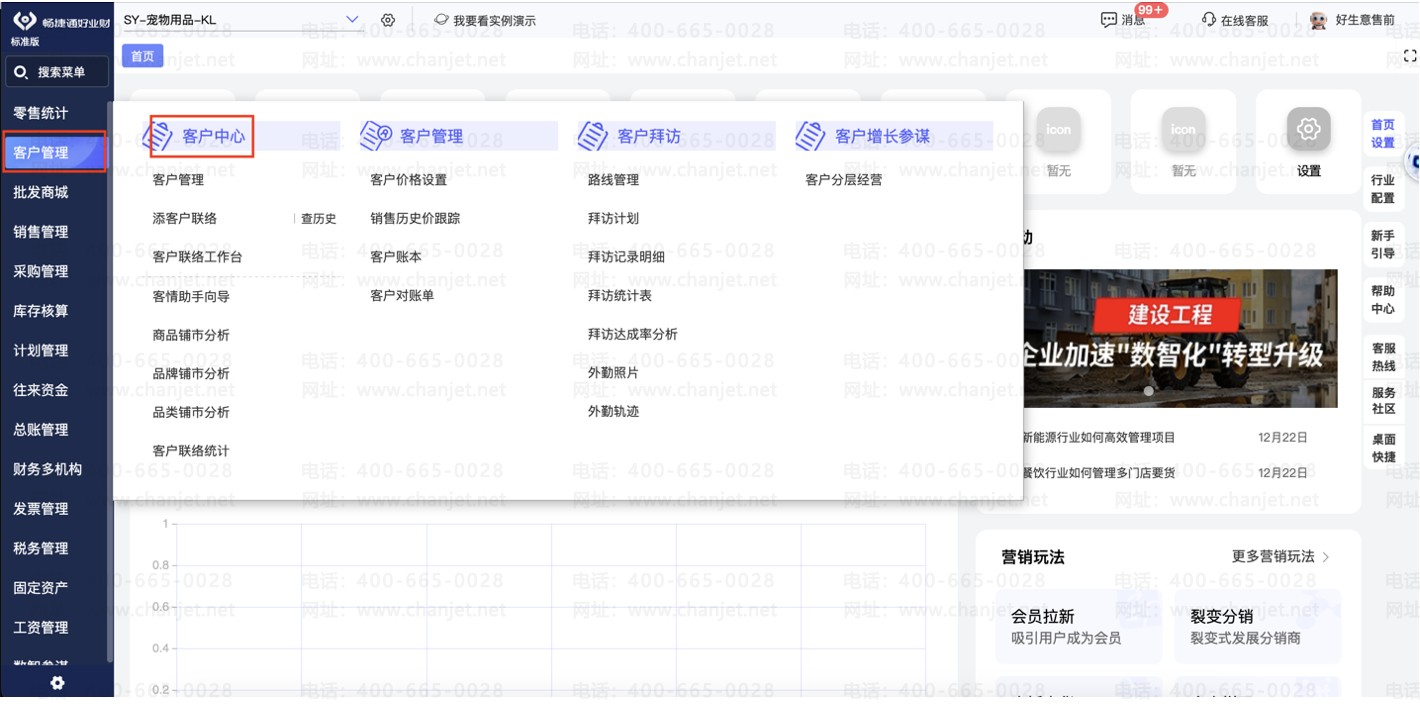
Task: Open 财务多机构 in the sidebar
Action: [48, 469]
